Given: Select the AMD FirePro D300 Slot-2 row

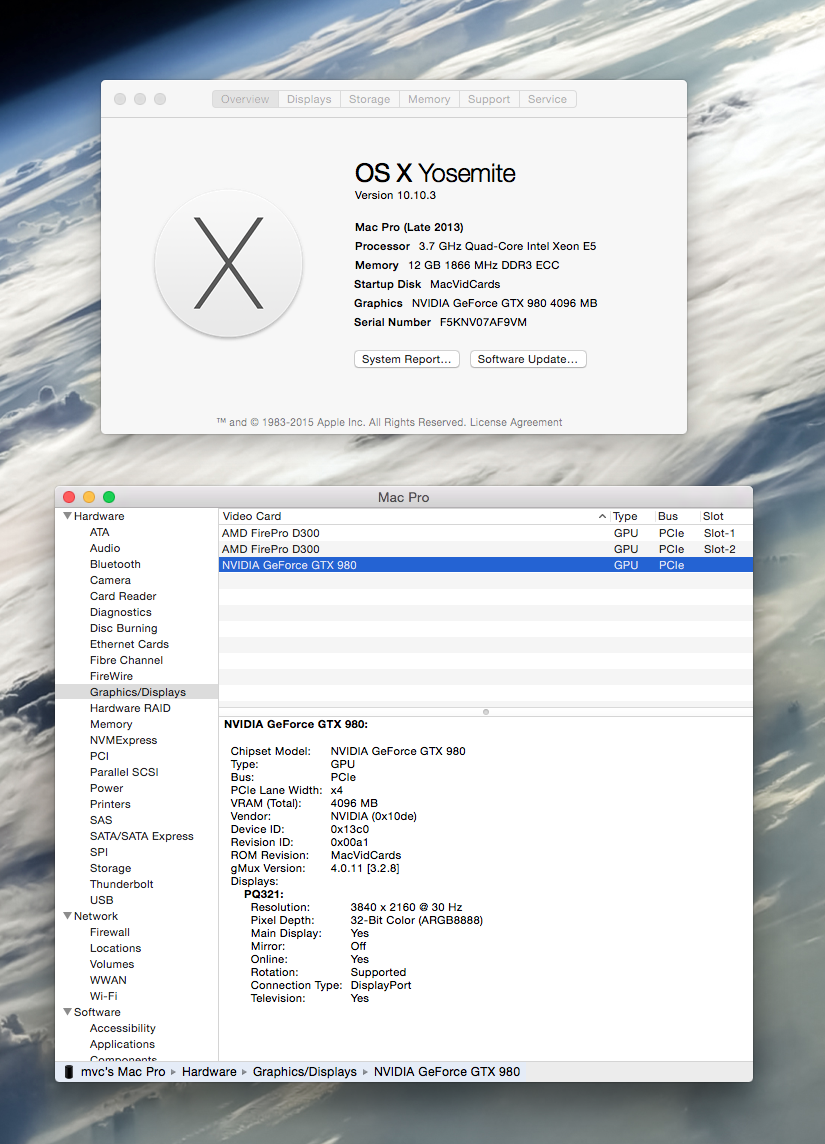Looking at the screenshot, I should (x=486, y=549).
